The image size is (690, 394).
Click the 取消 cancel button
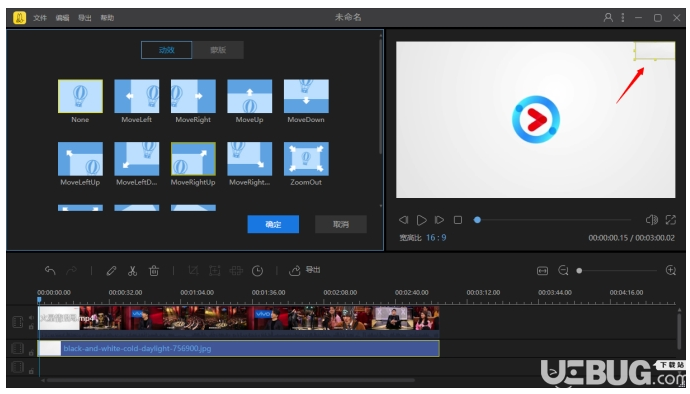pos(341,225)
